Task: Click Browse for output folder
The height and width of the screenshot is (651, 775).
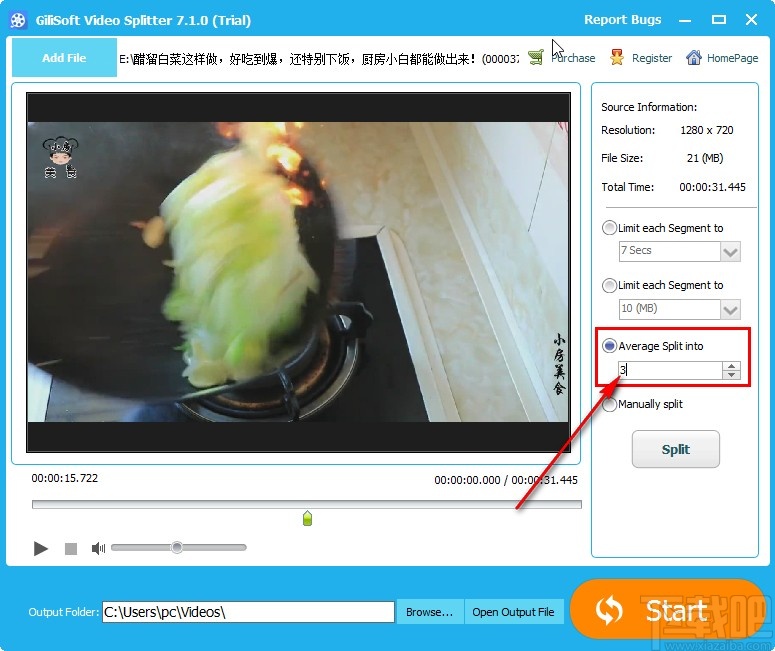Action: pyautogui.click(x=430, y=612)
